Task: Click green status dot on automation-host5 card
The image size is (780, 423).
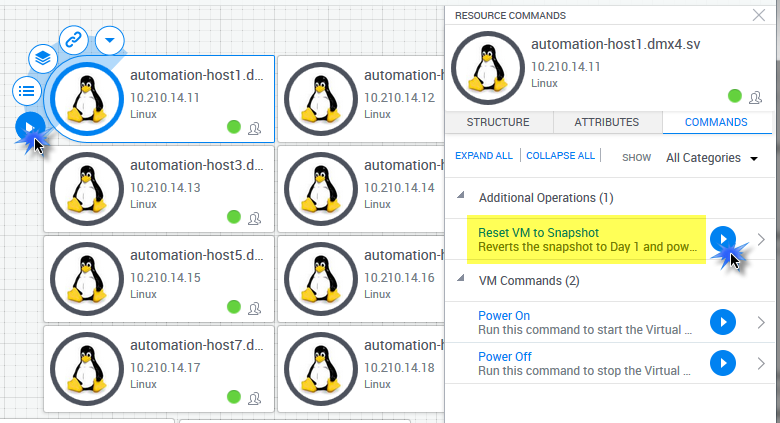Action: pyautogui.click(x=234, y=307)
